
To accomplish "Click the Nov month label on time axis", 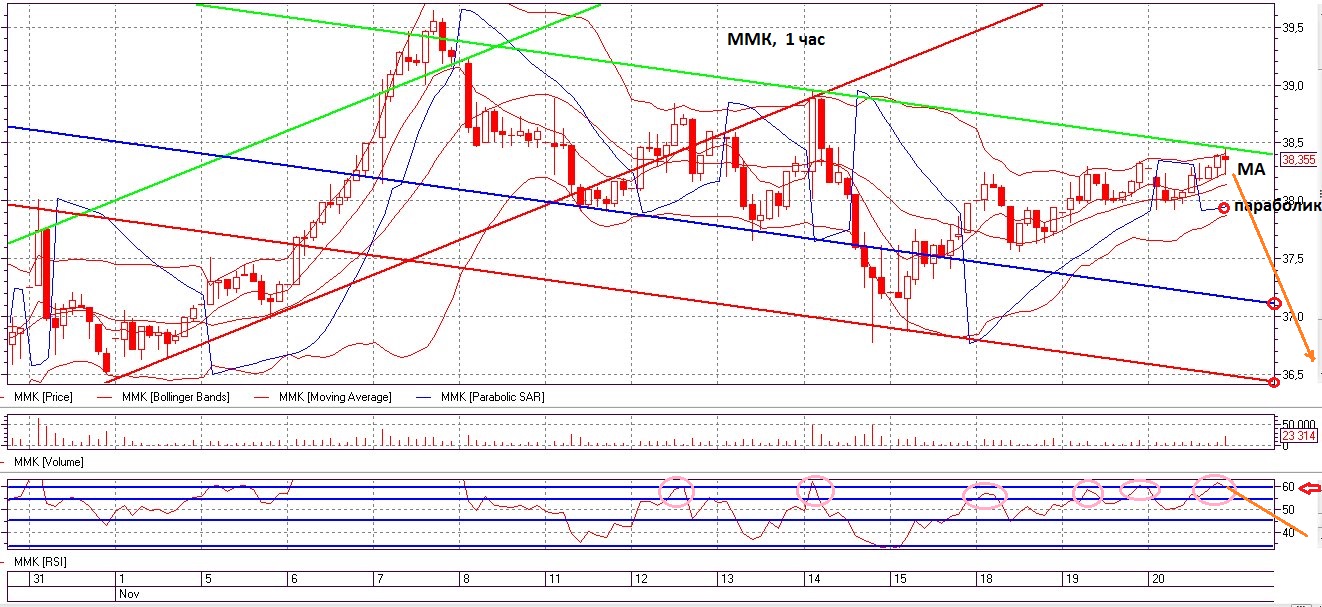I will coord(129,592).
